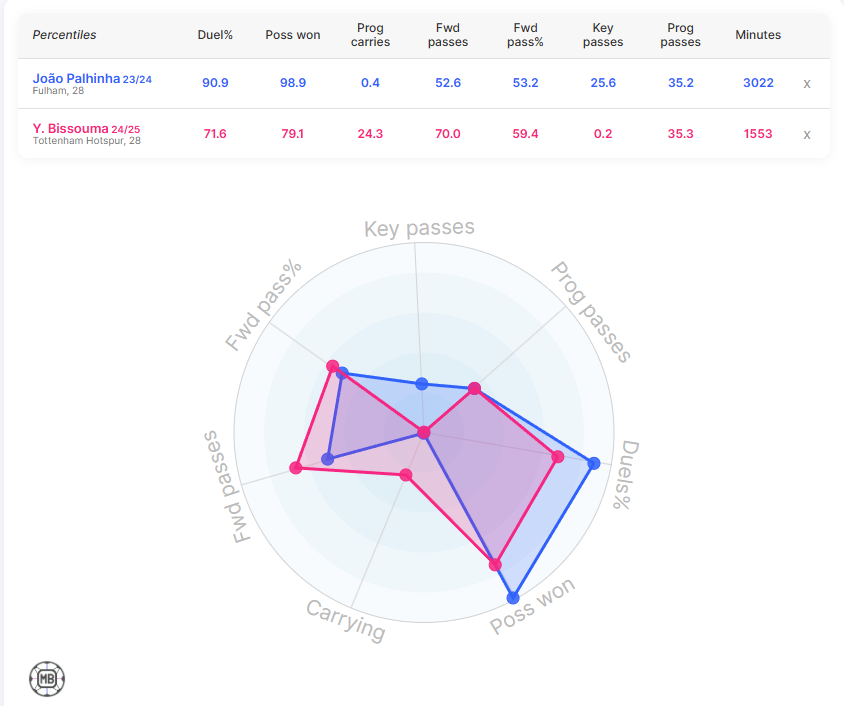Select the Key passes column header
Image resolution: width=844 pixels, height=706 pixels.
(603, 35)
